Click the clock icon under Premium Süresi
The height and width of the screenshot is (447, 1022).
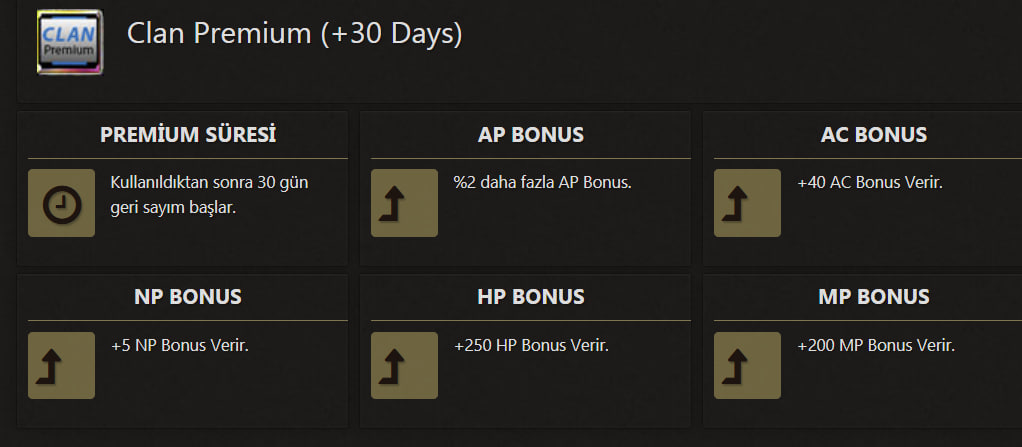tap(61, 203)
